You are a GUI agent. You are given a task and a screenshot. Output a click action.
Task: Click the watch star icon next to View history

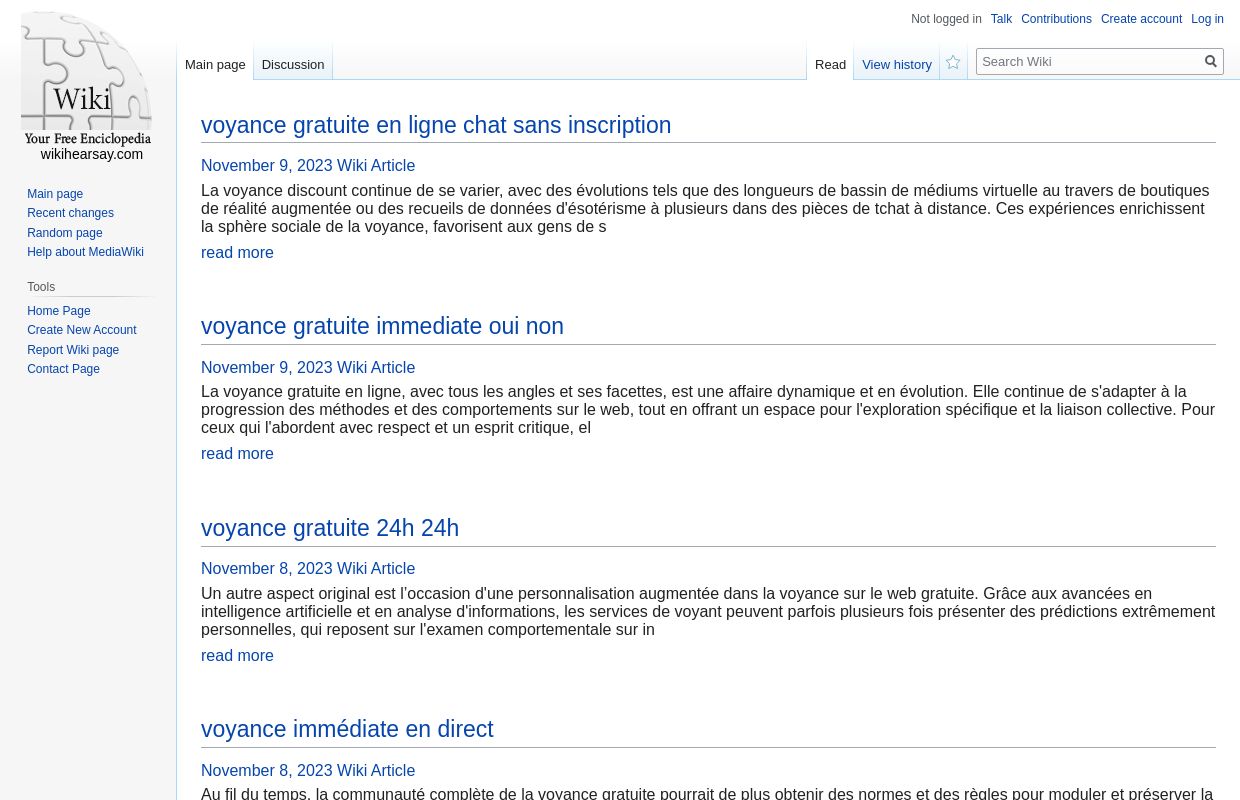953,62
